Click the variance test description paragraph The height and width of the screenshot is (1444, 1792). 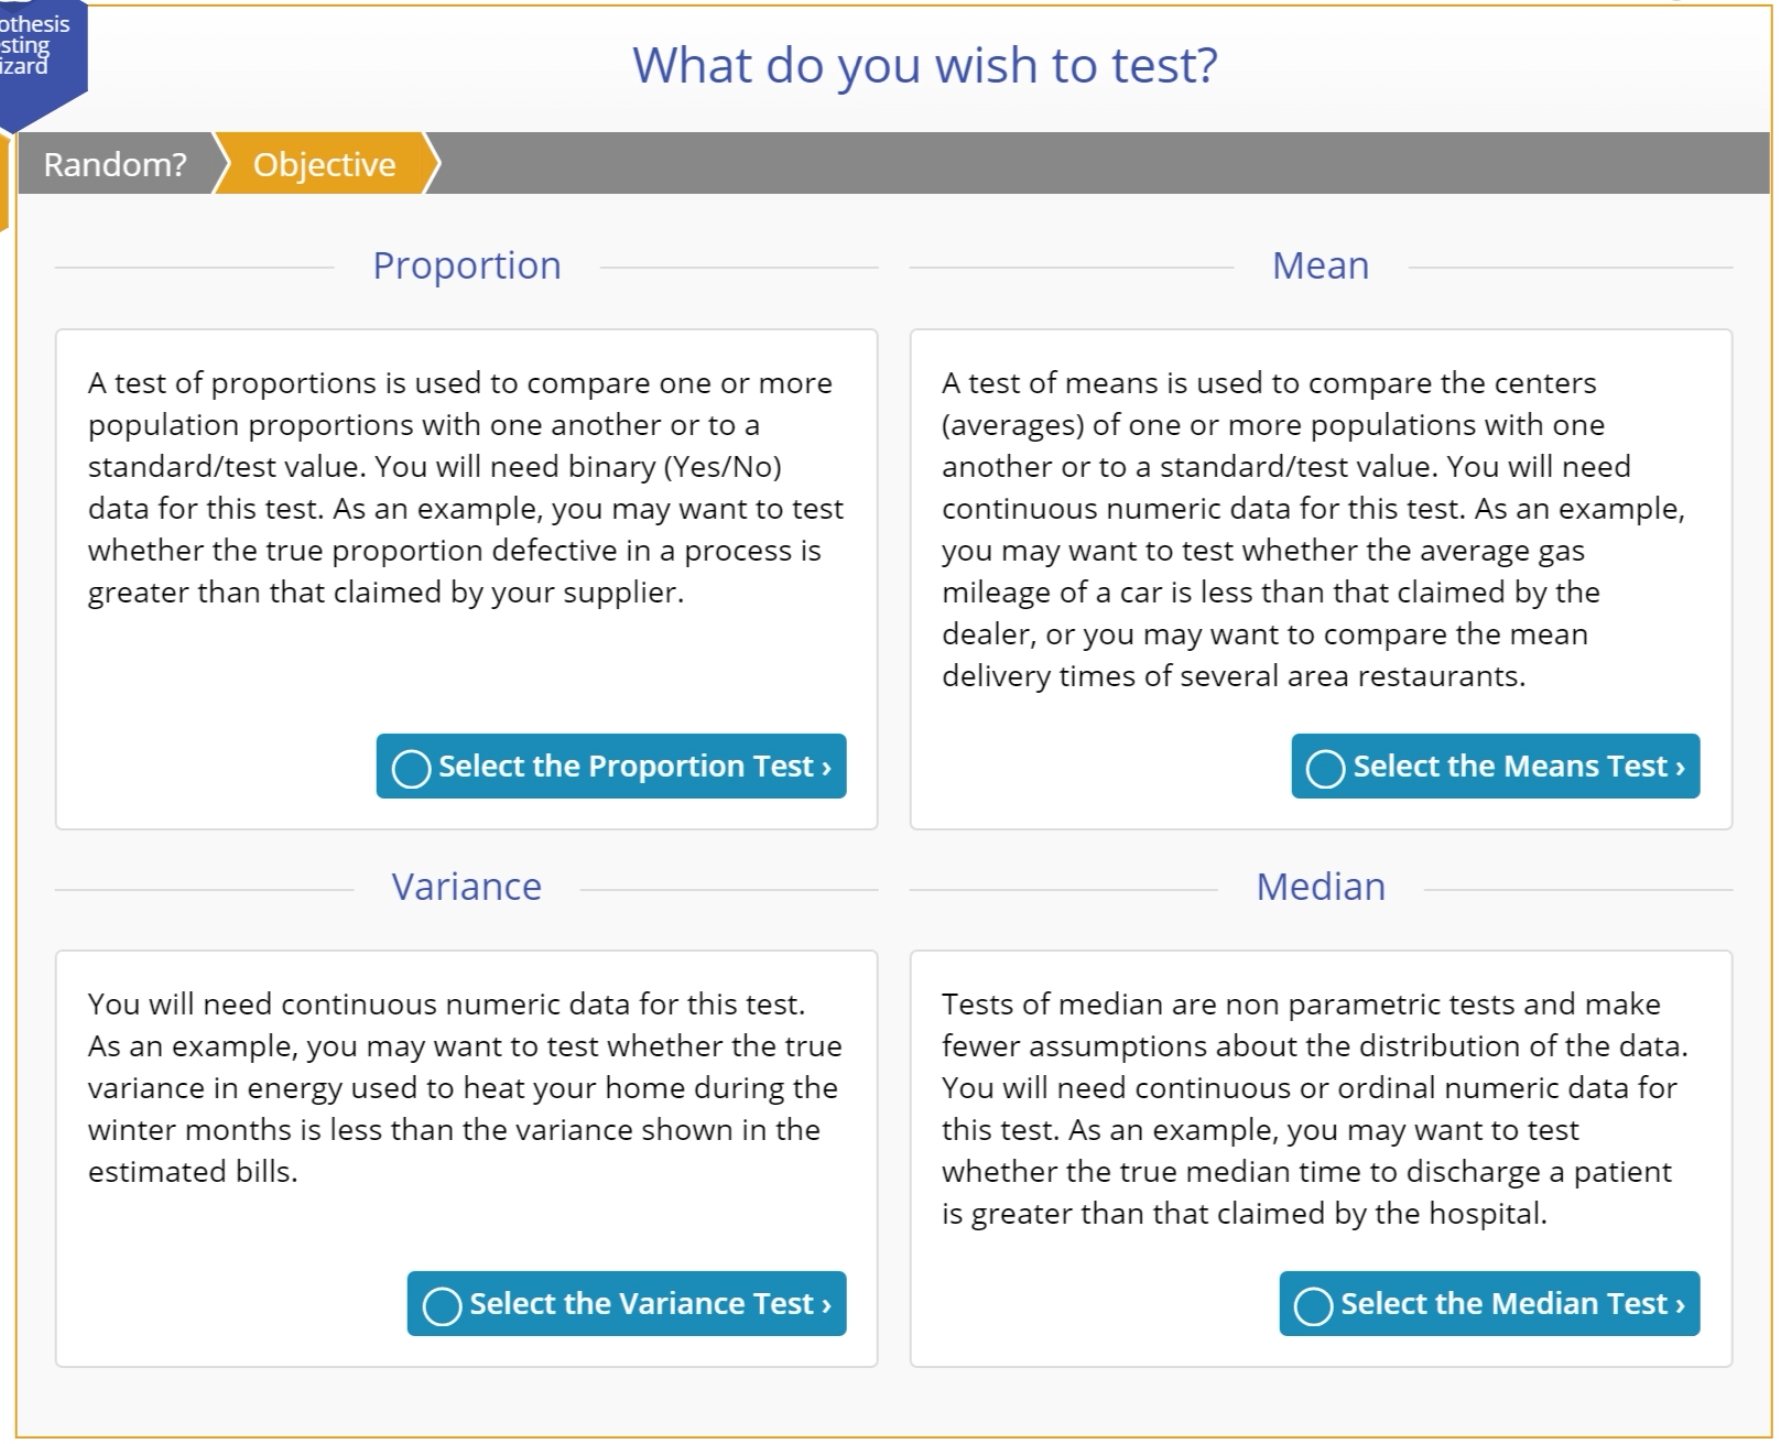coord(465,1087)
